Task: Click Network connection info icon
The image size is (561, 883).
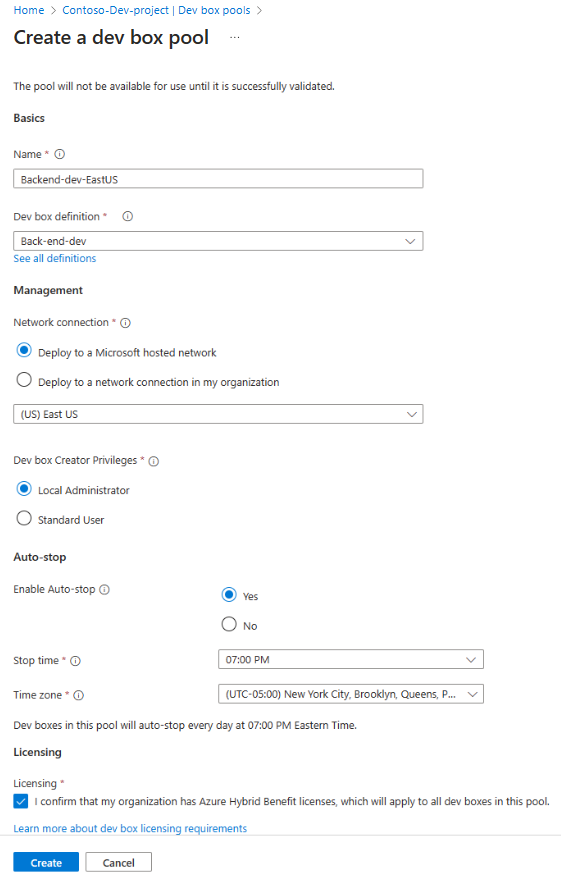Action: [x=126, y=323]
